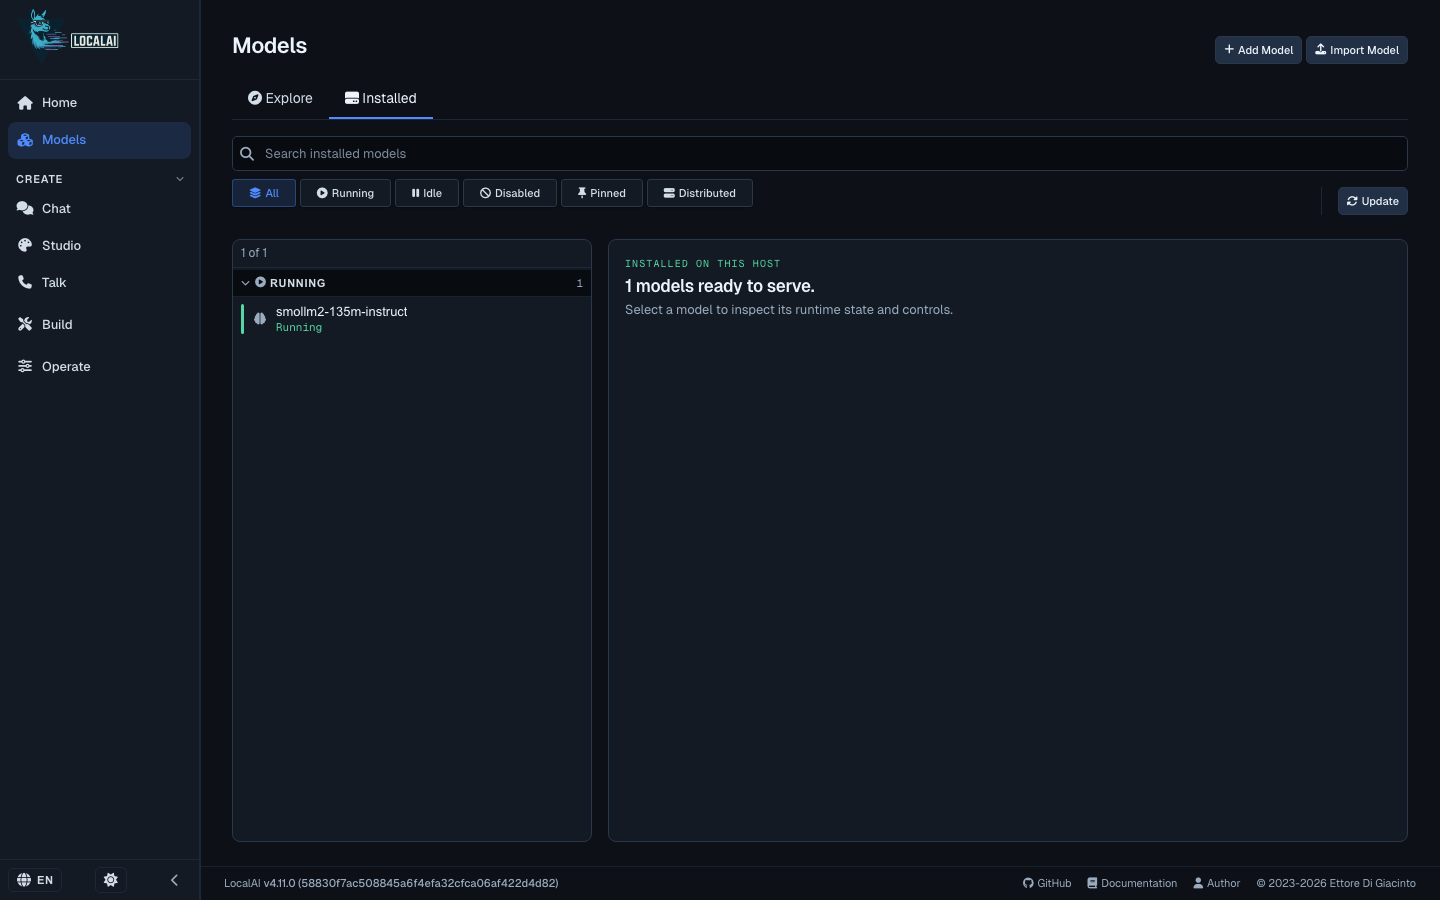Click the play icon in RUNNING header
This screenshot has height=900, width=1440.
[260, 283]
